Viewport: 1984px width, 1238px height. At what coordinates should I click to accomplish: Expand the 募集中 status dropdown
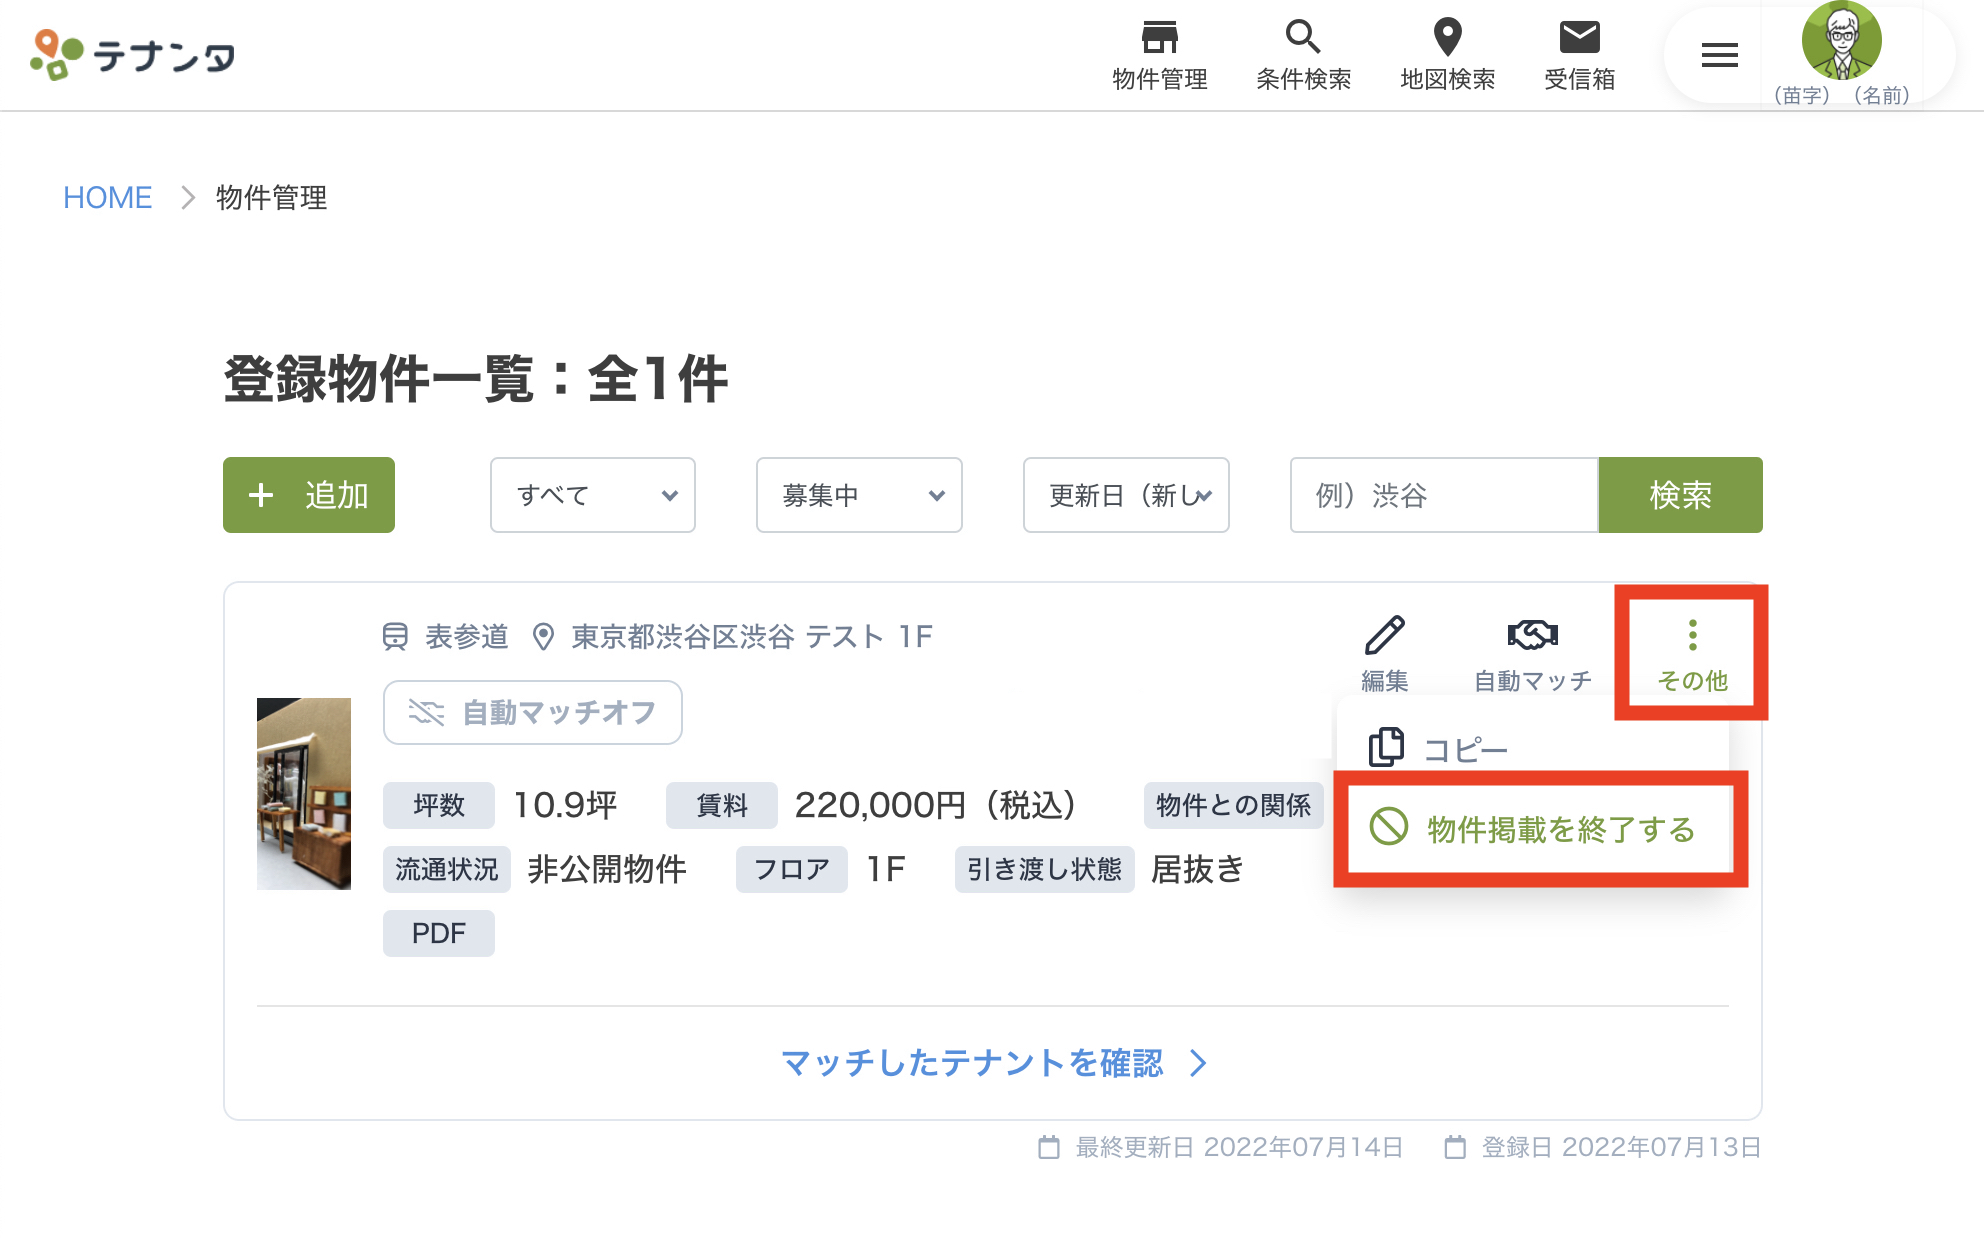pyautogui.click(x=859, y=495)
